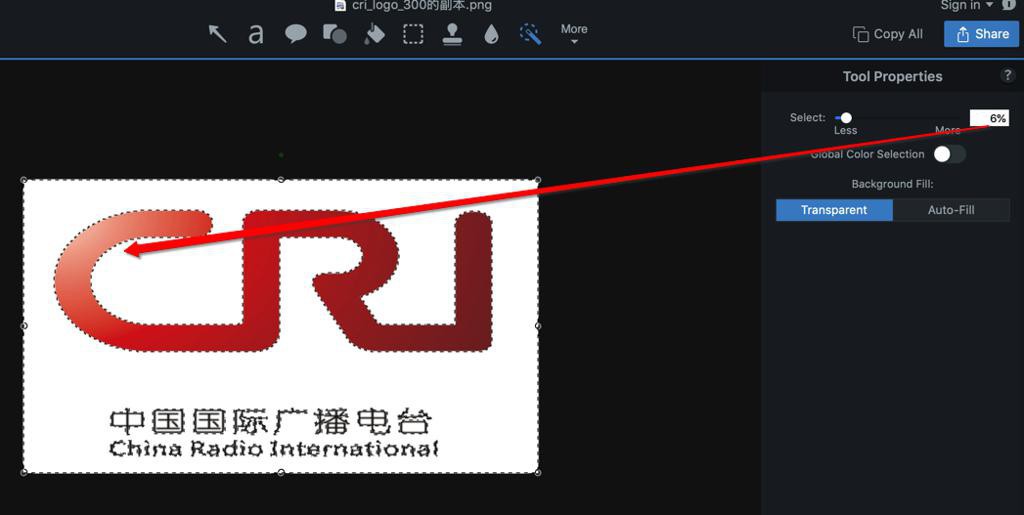Select the Blur droplet tool
Viewport: 1024px width, 515px height.
click(492, 34)
